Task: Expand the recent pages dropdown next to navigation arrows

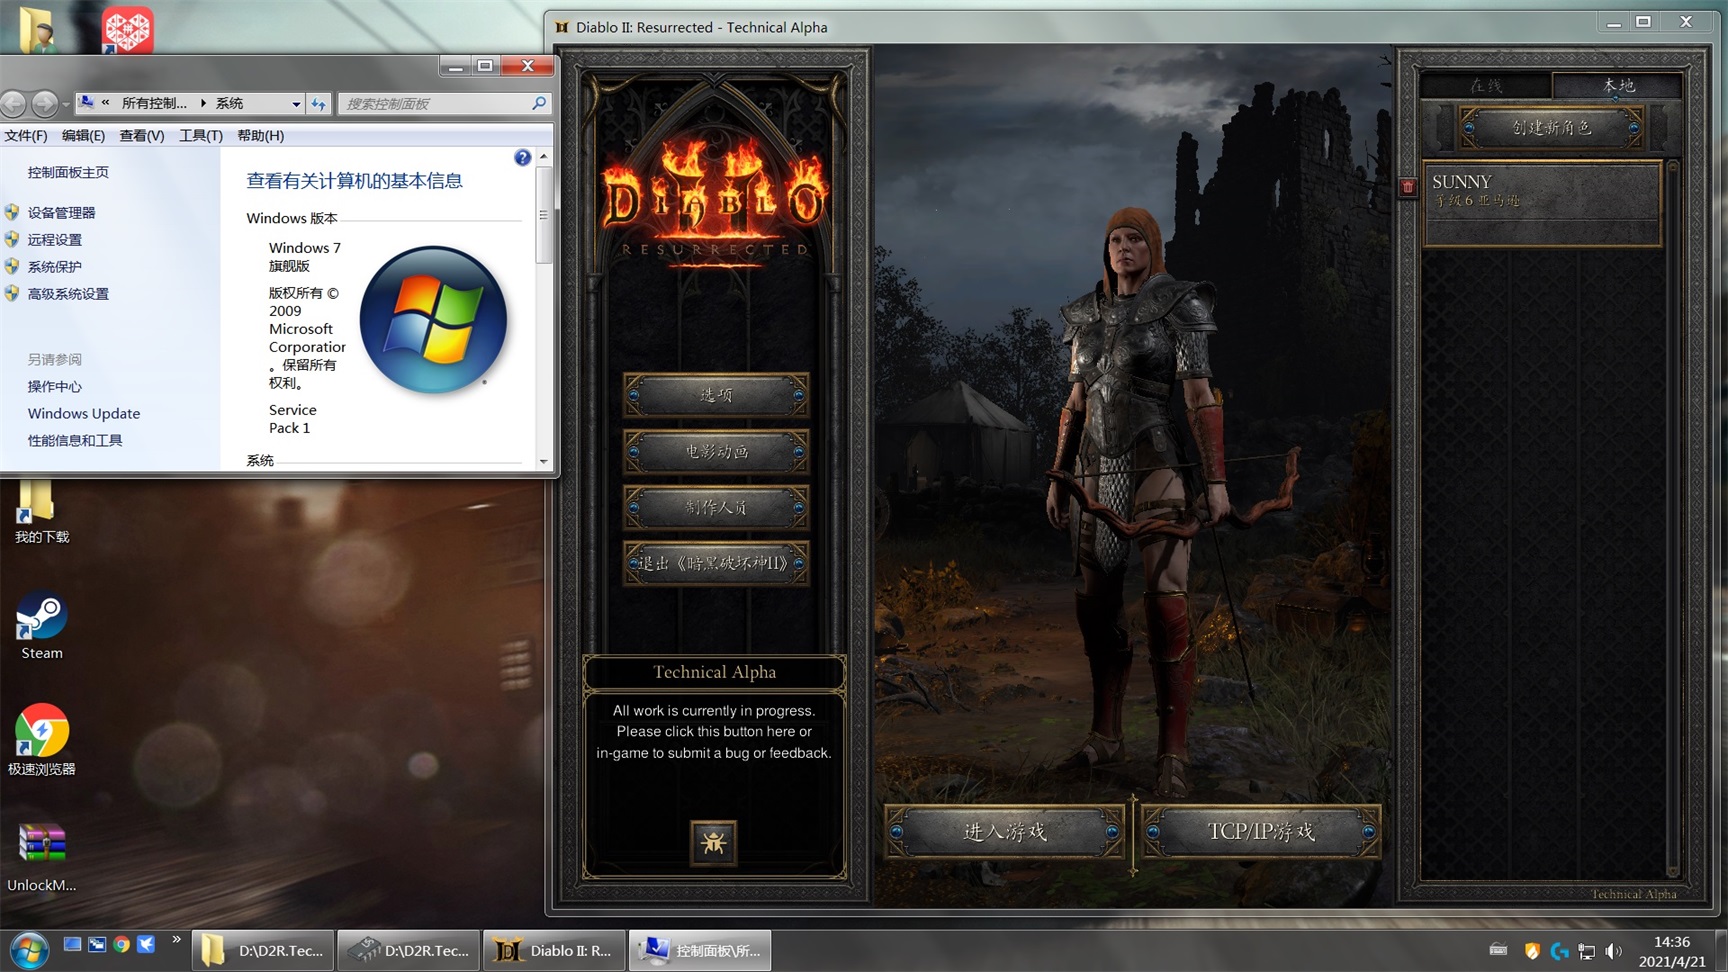Action: pyautogui.click(x=66, y=104)
